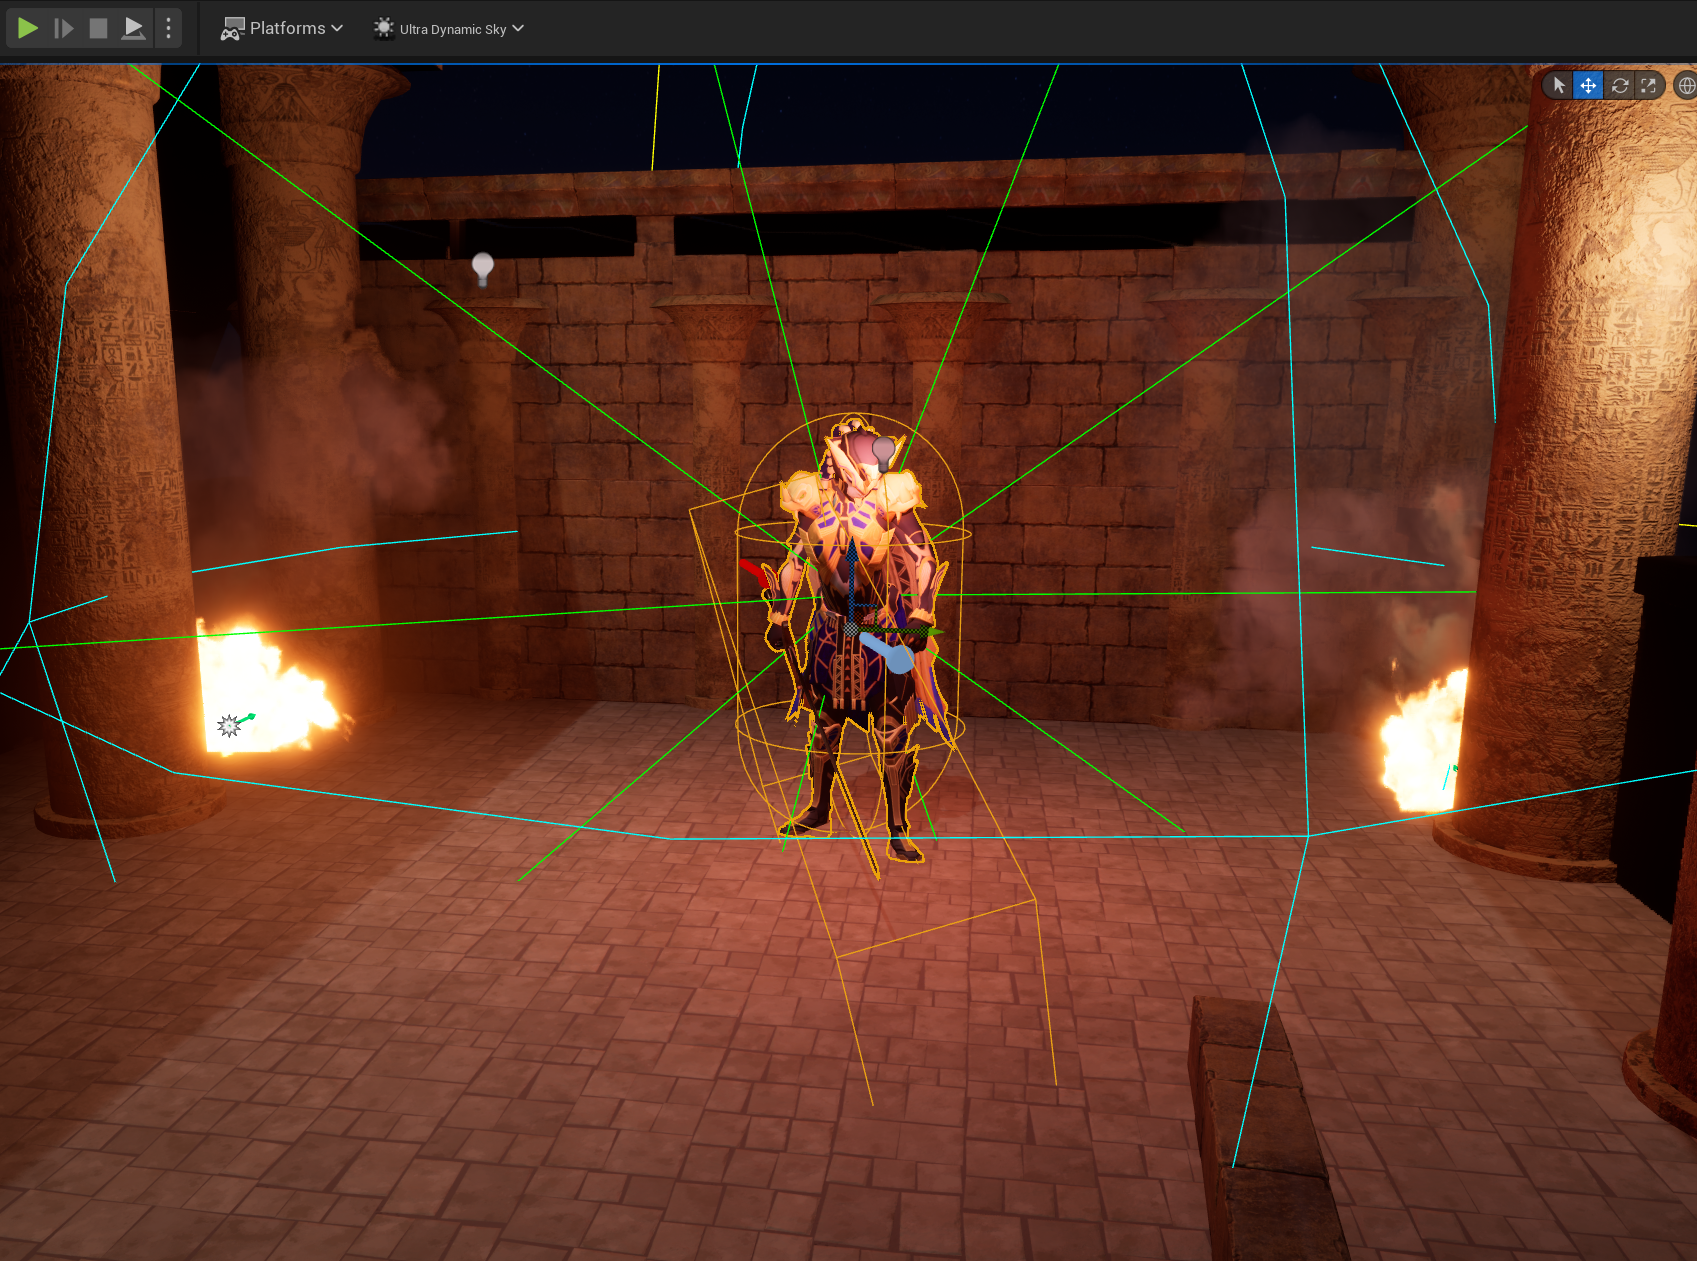Image resolution: width=1697 pixels, height=1261 pixels.
Task: Activate the Translate move tool
Action: [1588, 86]
